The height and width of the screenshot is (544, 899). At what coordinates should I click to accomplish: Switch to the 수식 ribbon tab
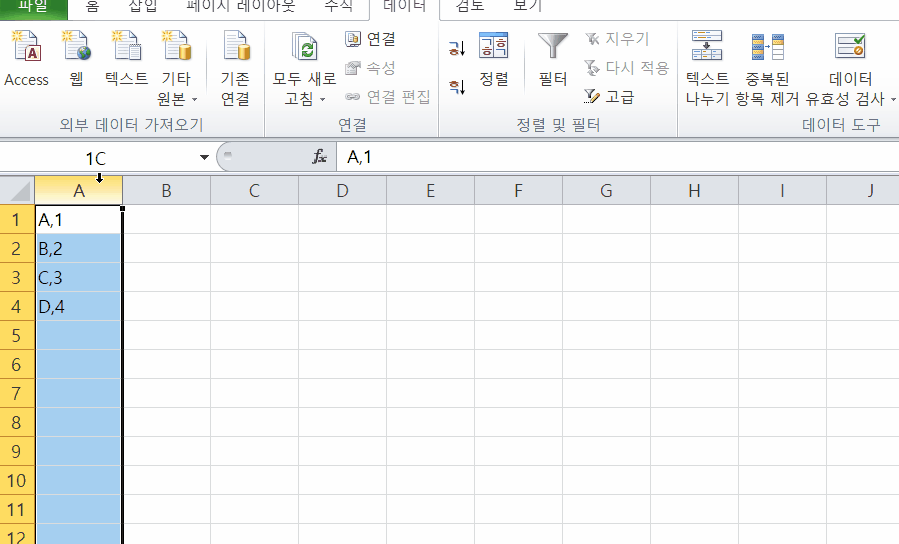coord(337,6)
